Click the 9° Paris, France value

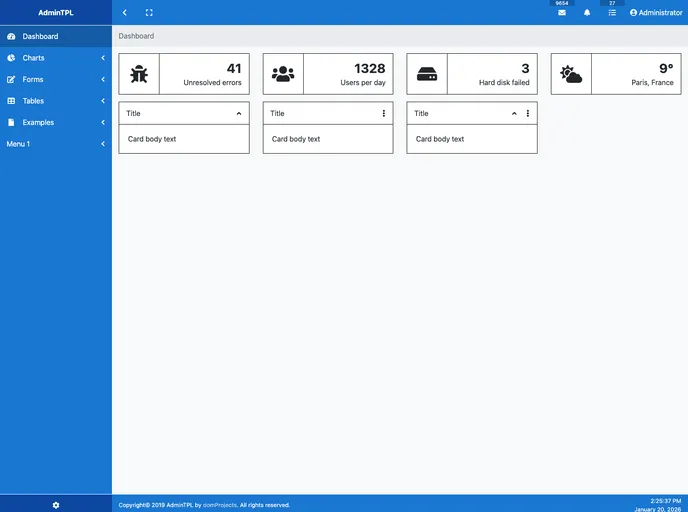(x=666, y=68)
